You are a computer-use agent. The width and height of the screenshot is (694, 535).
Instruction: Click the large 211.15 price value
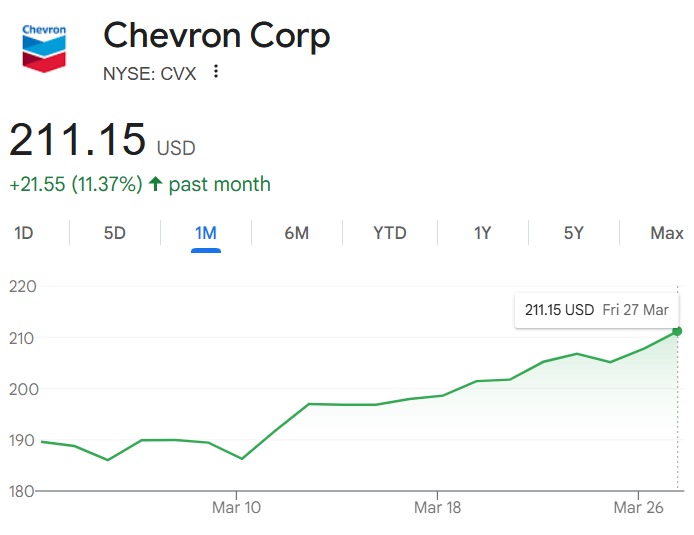(x=78, y=139)
